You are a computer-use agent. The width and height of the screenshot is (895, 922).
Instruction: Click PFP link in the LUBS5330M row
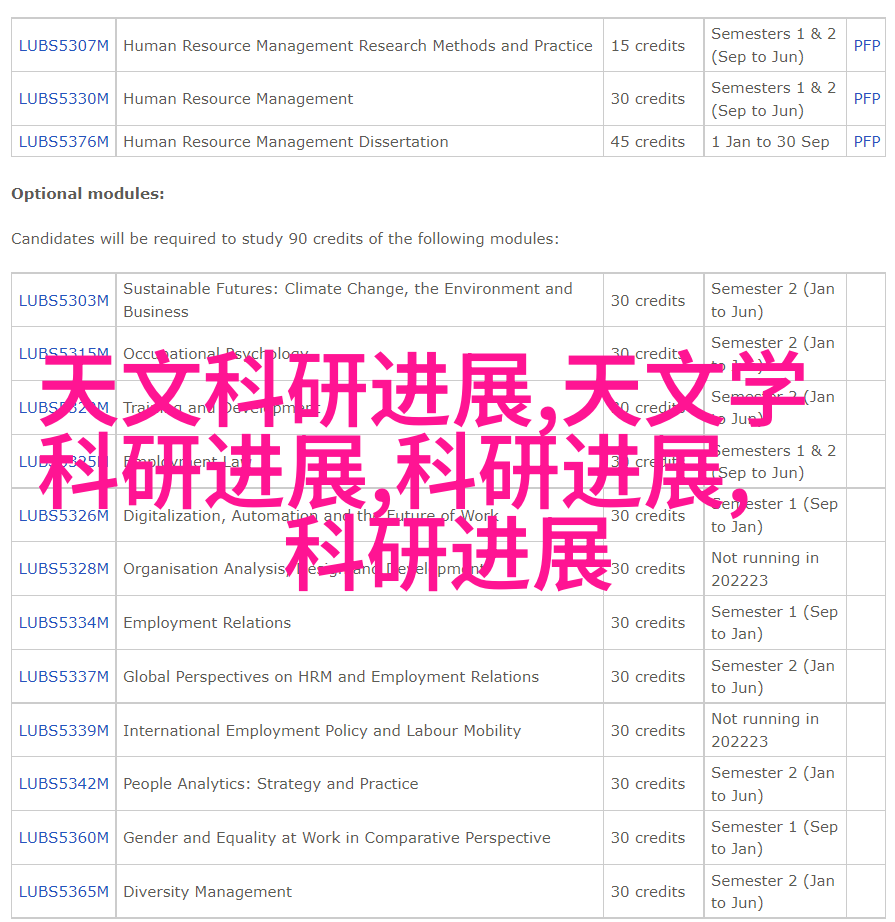[866, 99]
